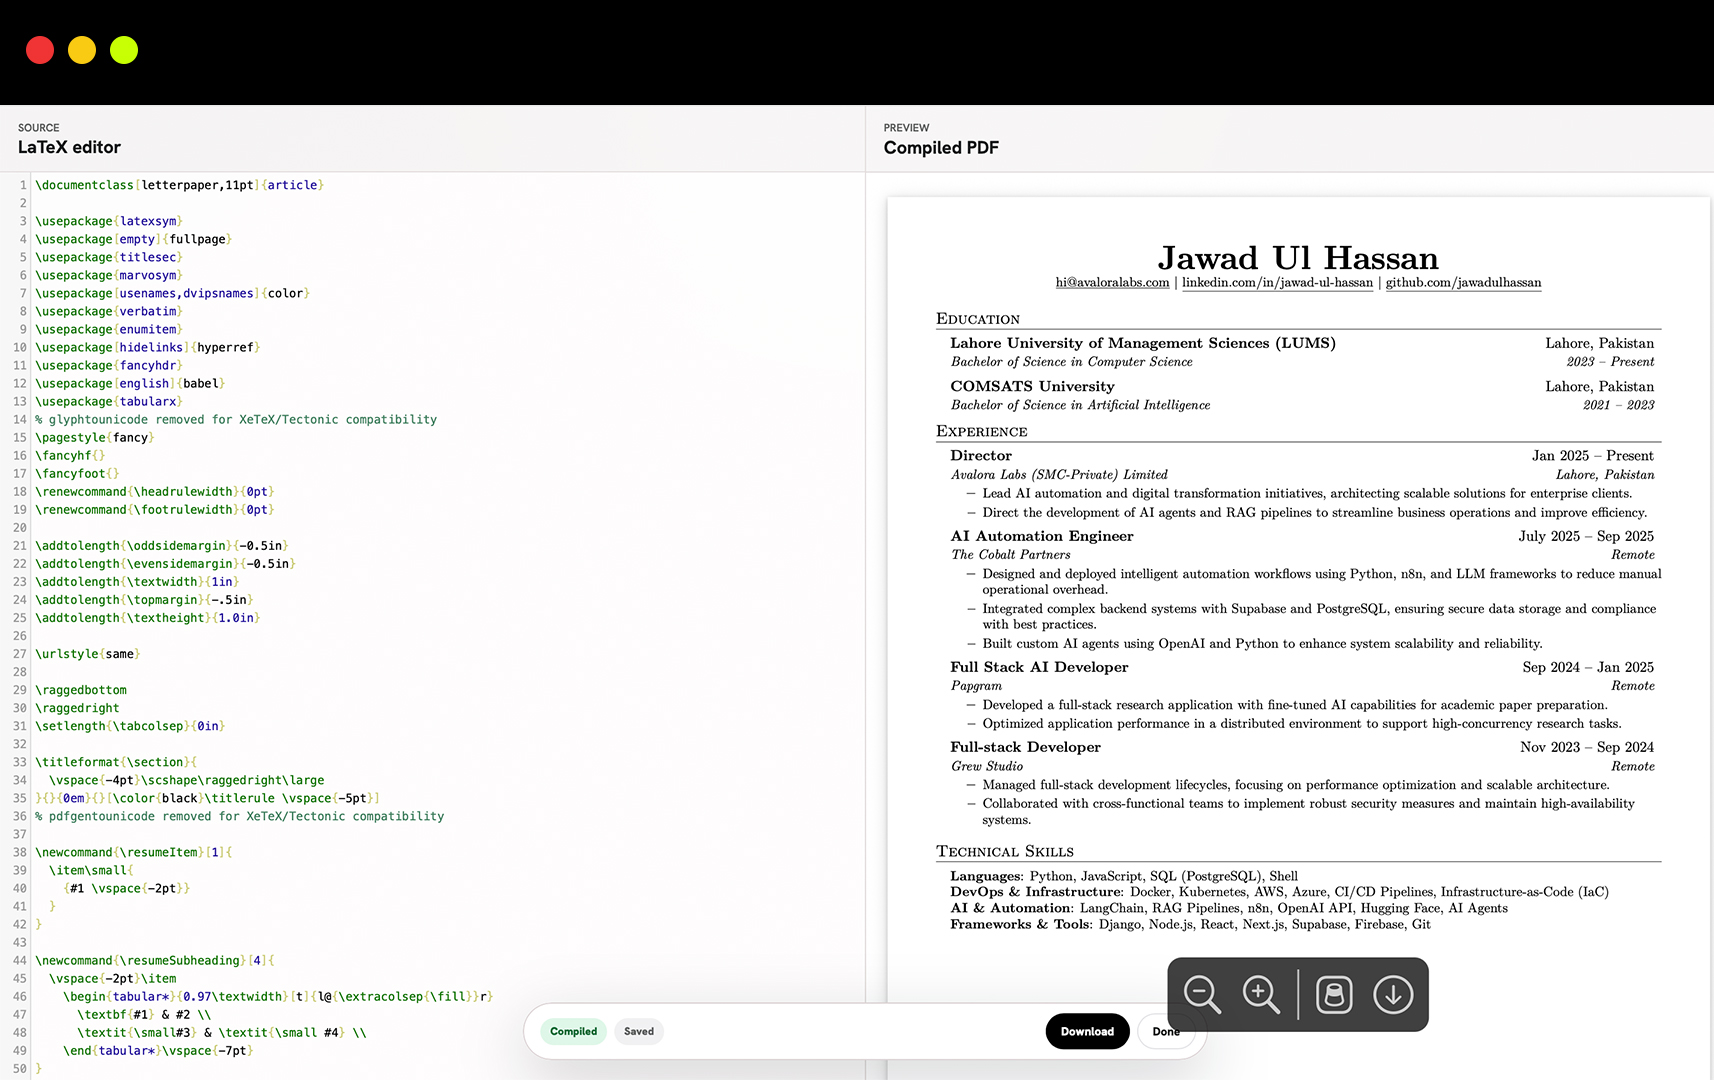Click the Languages skills row in PDF
This screenshot has height=1080, width=1714.
pos(1124,876)
